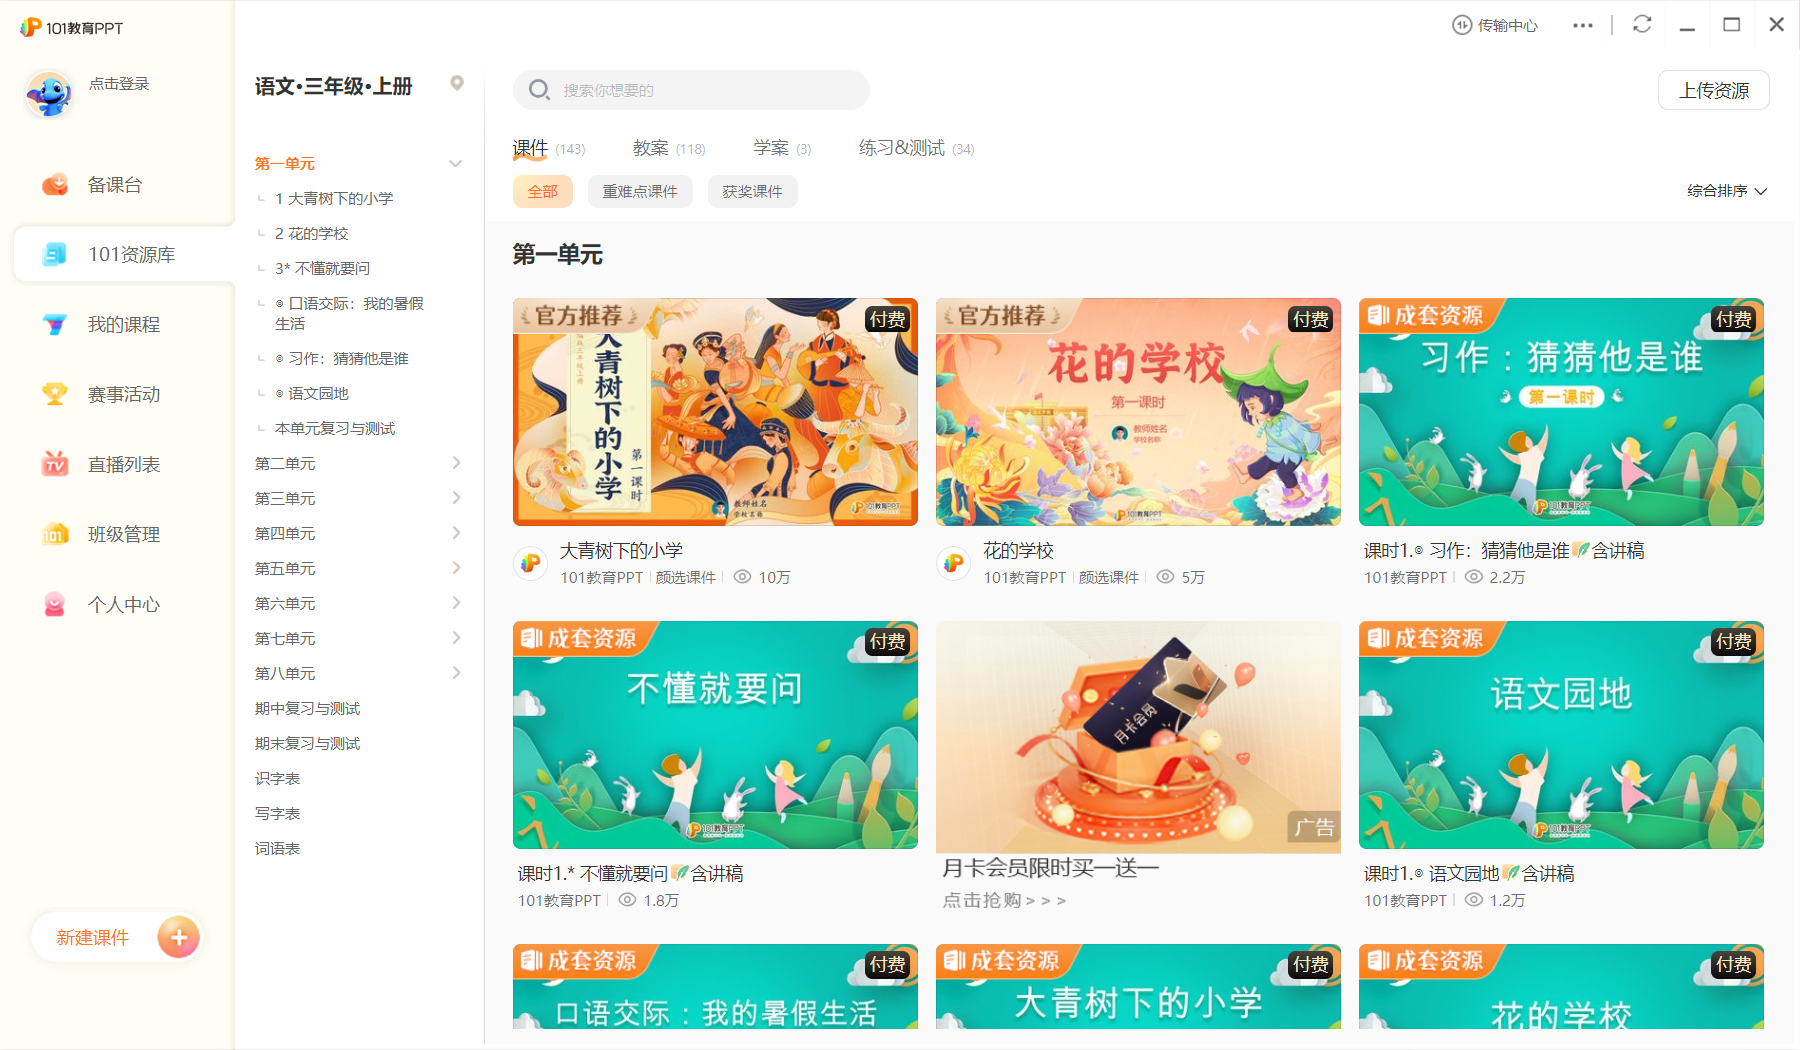Click the 新建课件 button label

pyautogui.click(x=93, y=937)
